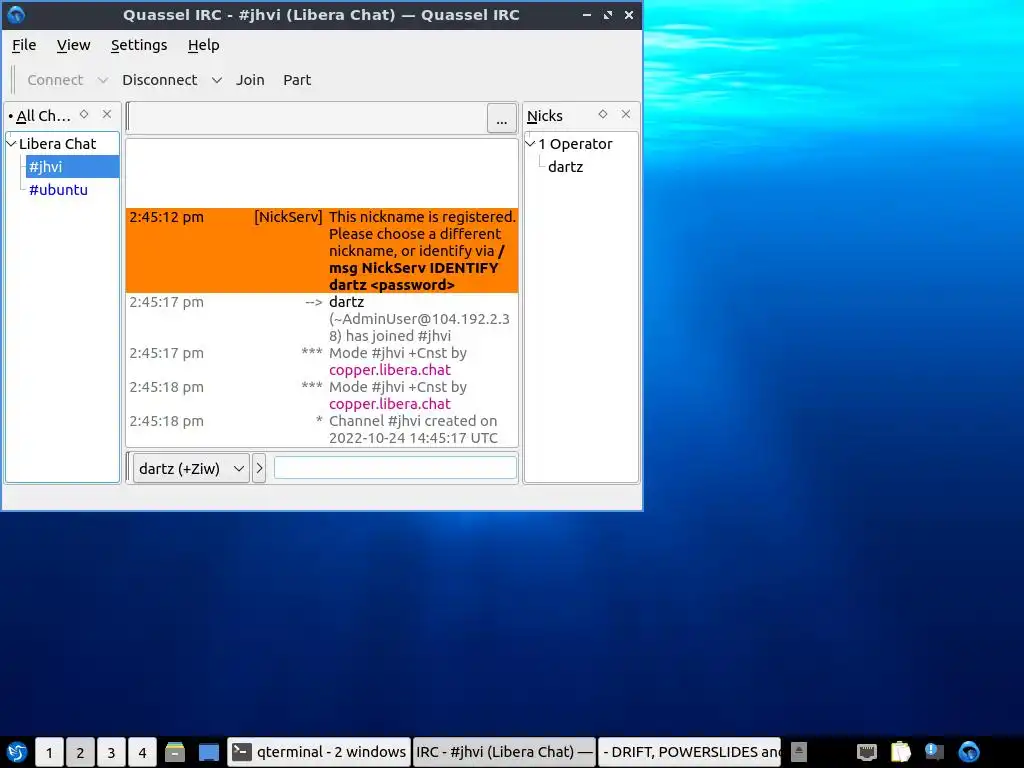This screenshot has width=1024, height=768.
Task: Open the Settings menu
Action: click(139, 45)
